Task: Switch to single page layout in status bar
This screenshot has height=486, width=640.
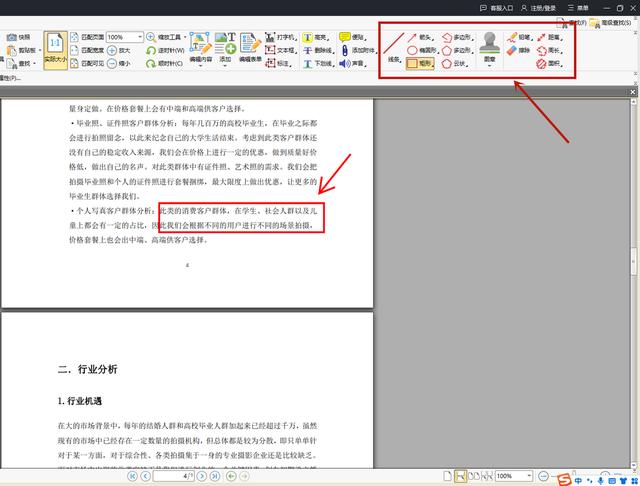Action: [447, 476]
